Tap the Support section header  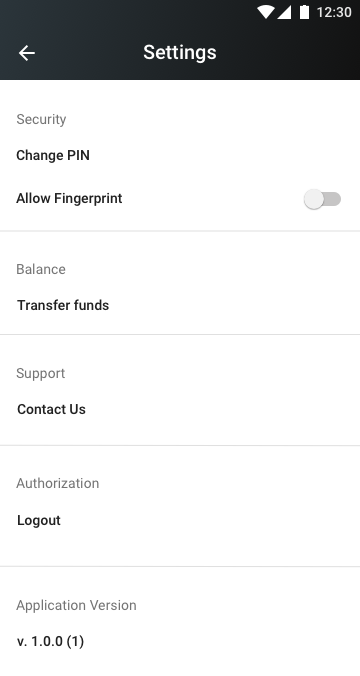(x=41, y=373)
